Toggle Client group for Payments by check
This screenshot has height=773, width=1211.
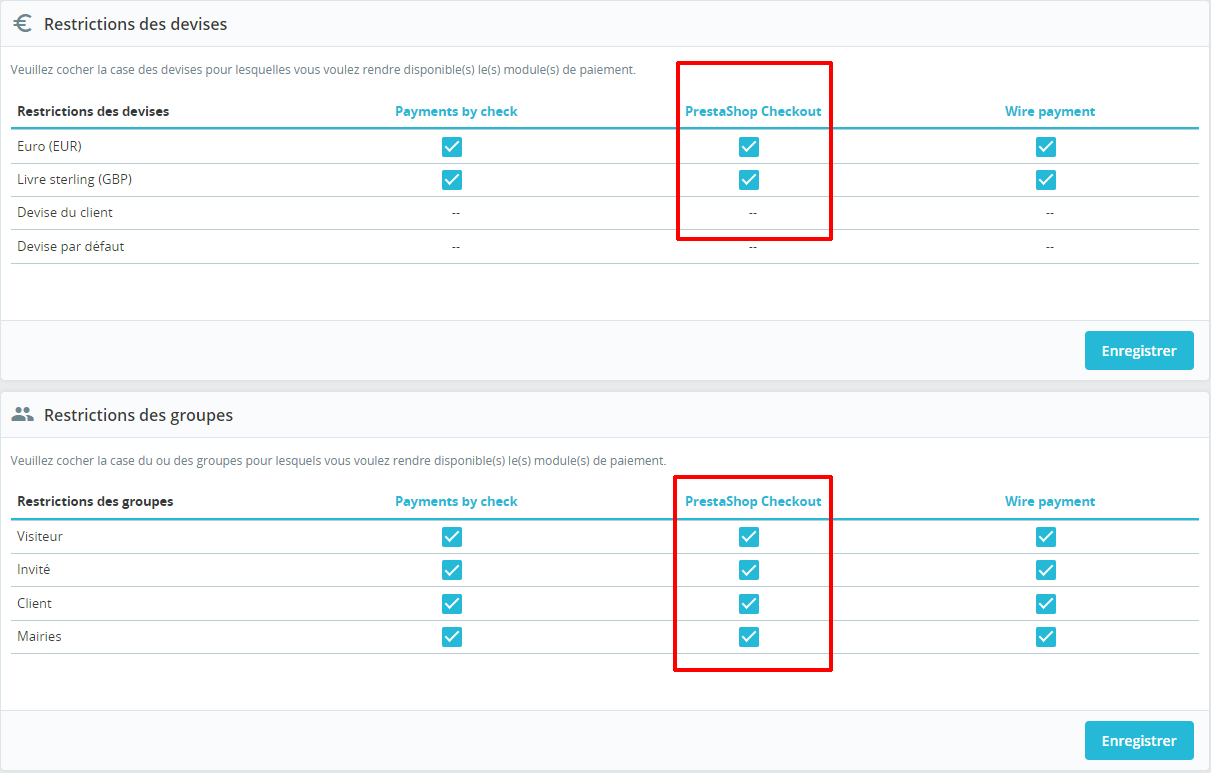[452, 604]
